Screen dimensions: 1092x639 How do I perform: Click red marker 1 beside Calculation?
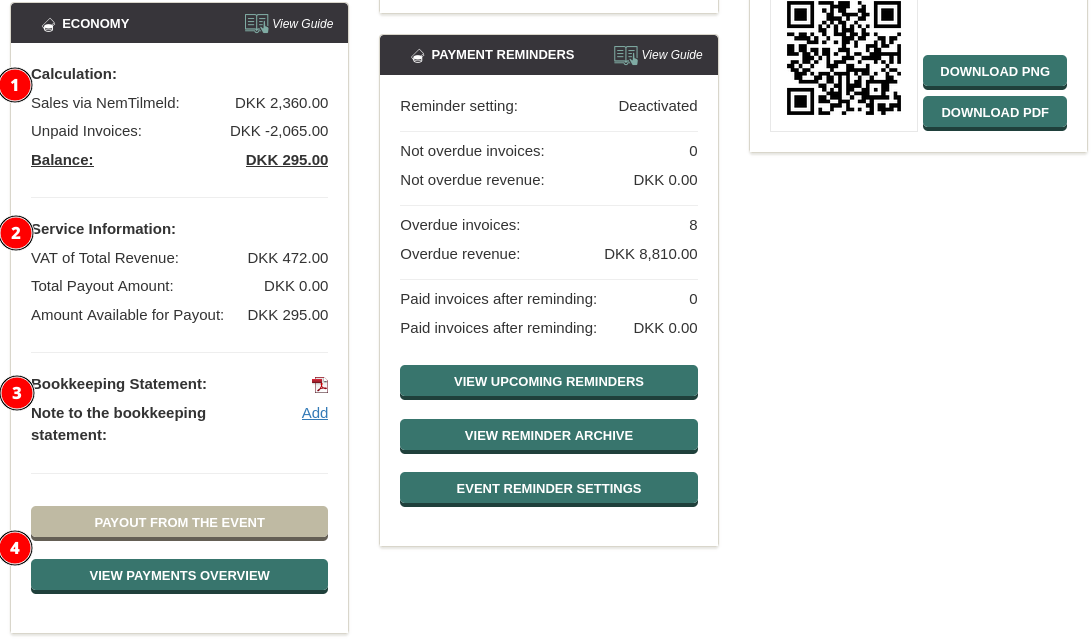coord(15,85)
